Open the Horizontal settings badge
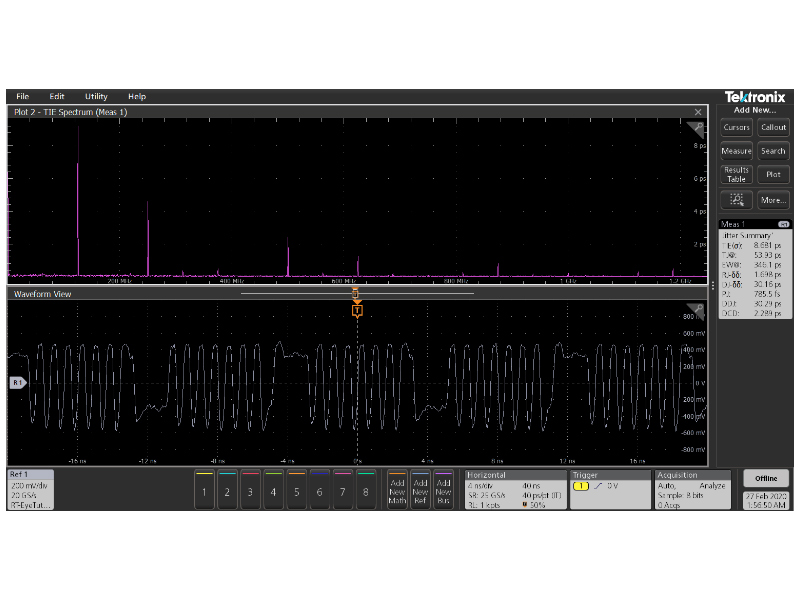 (x=515, y=490)
